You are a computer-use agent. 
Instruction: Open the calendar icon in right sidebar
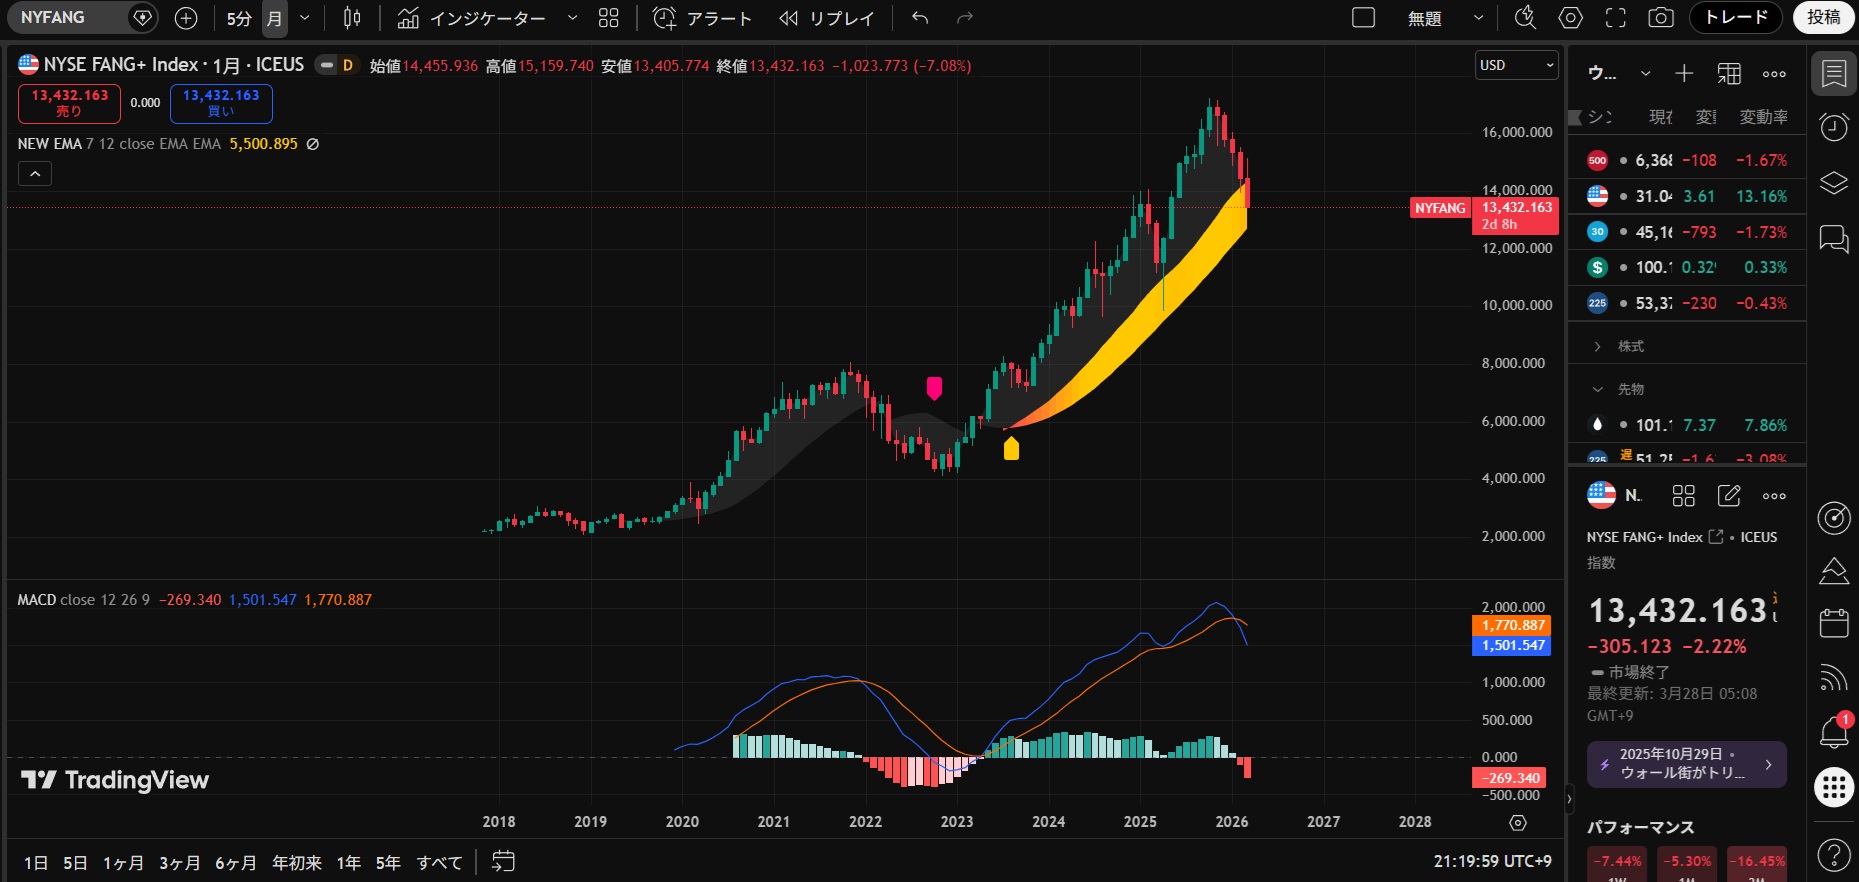1833,623
